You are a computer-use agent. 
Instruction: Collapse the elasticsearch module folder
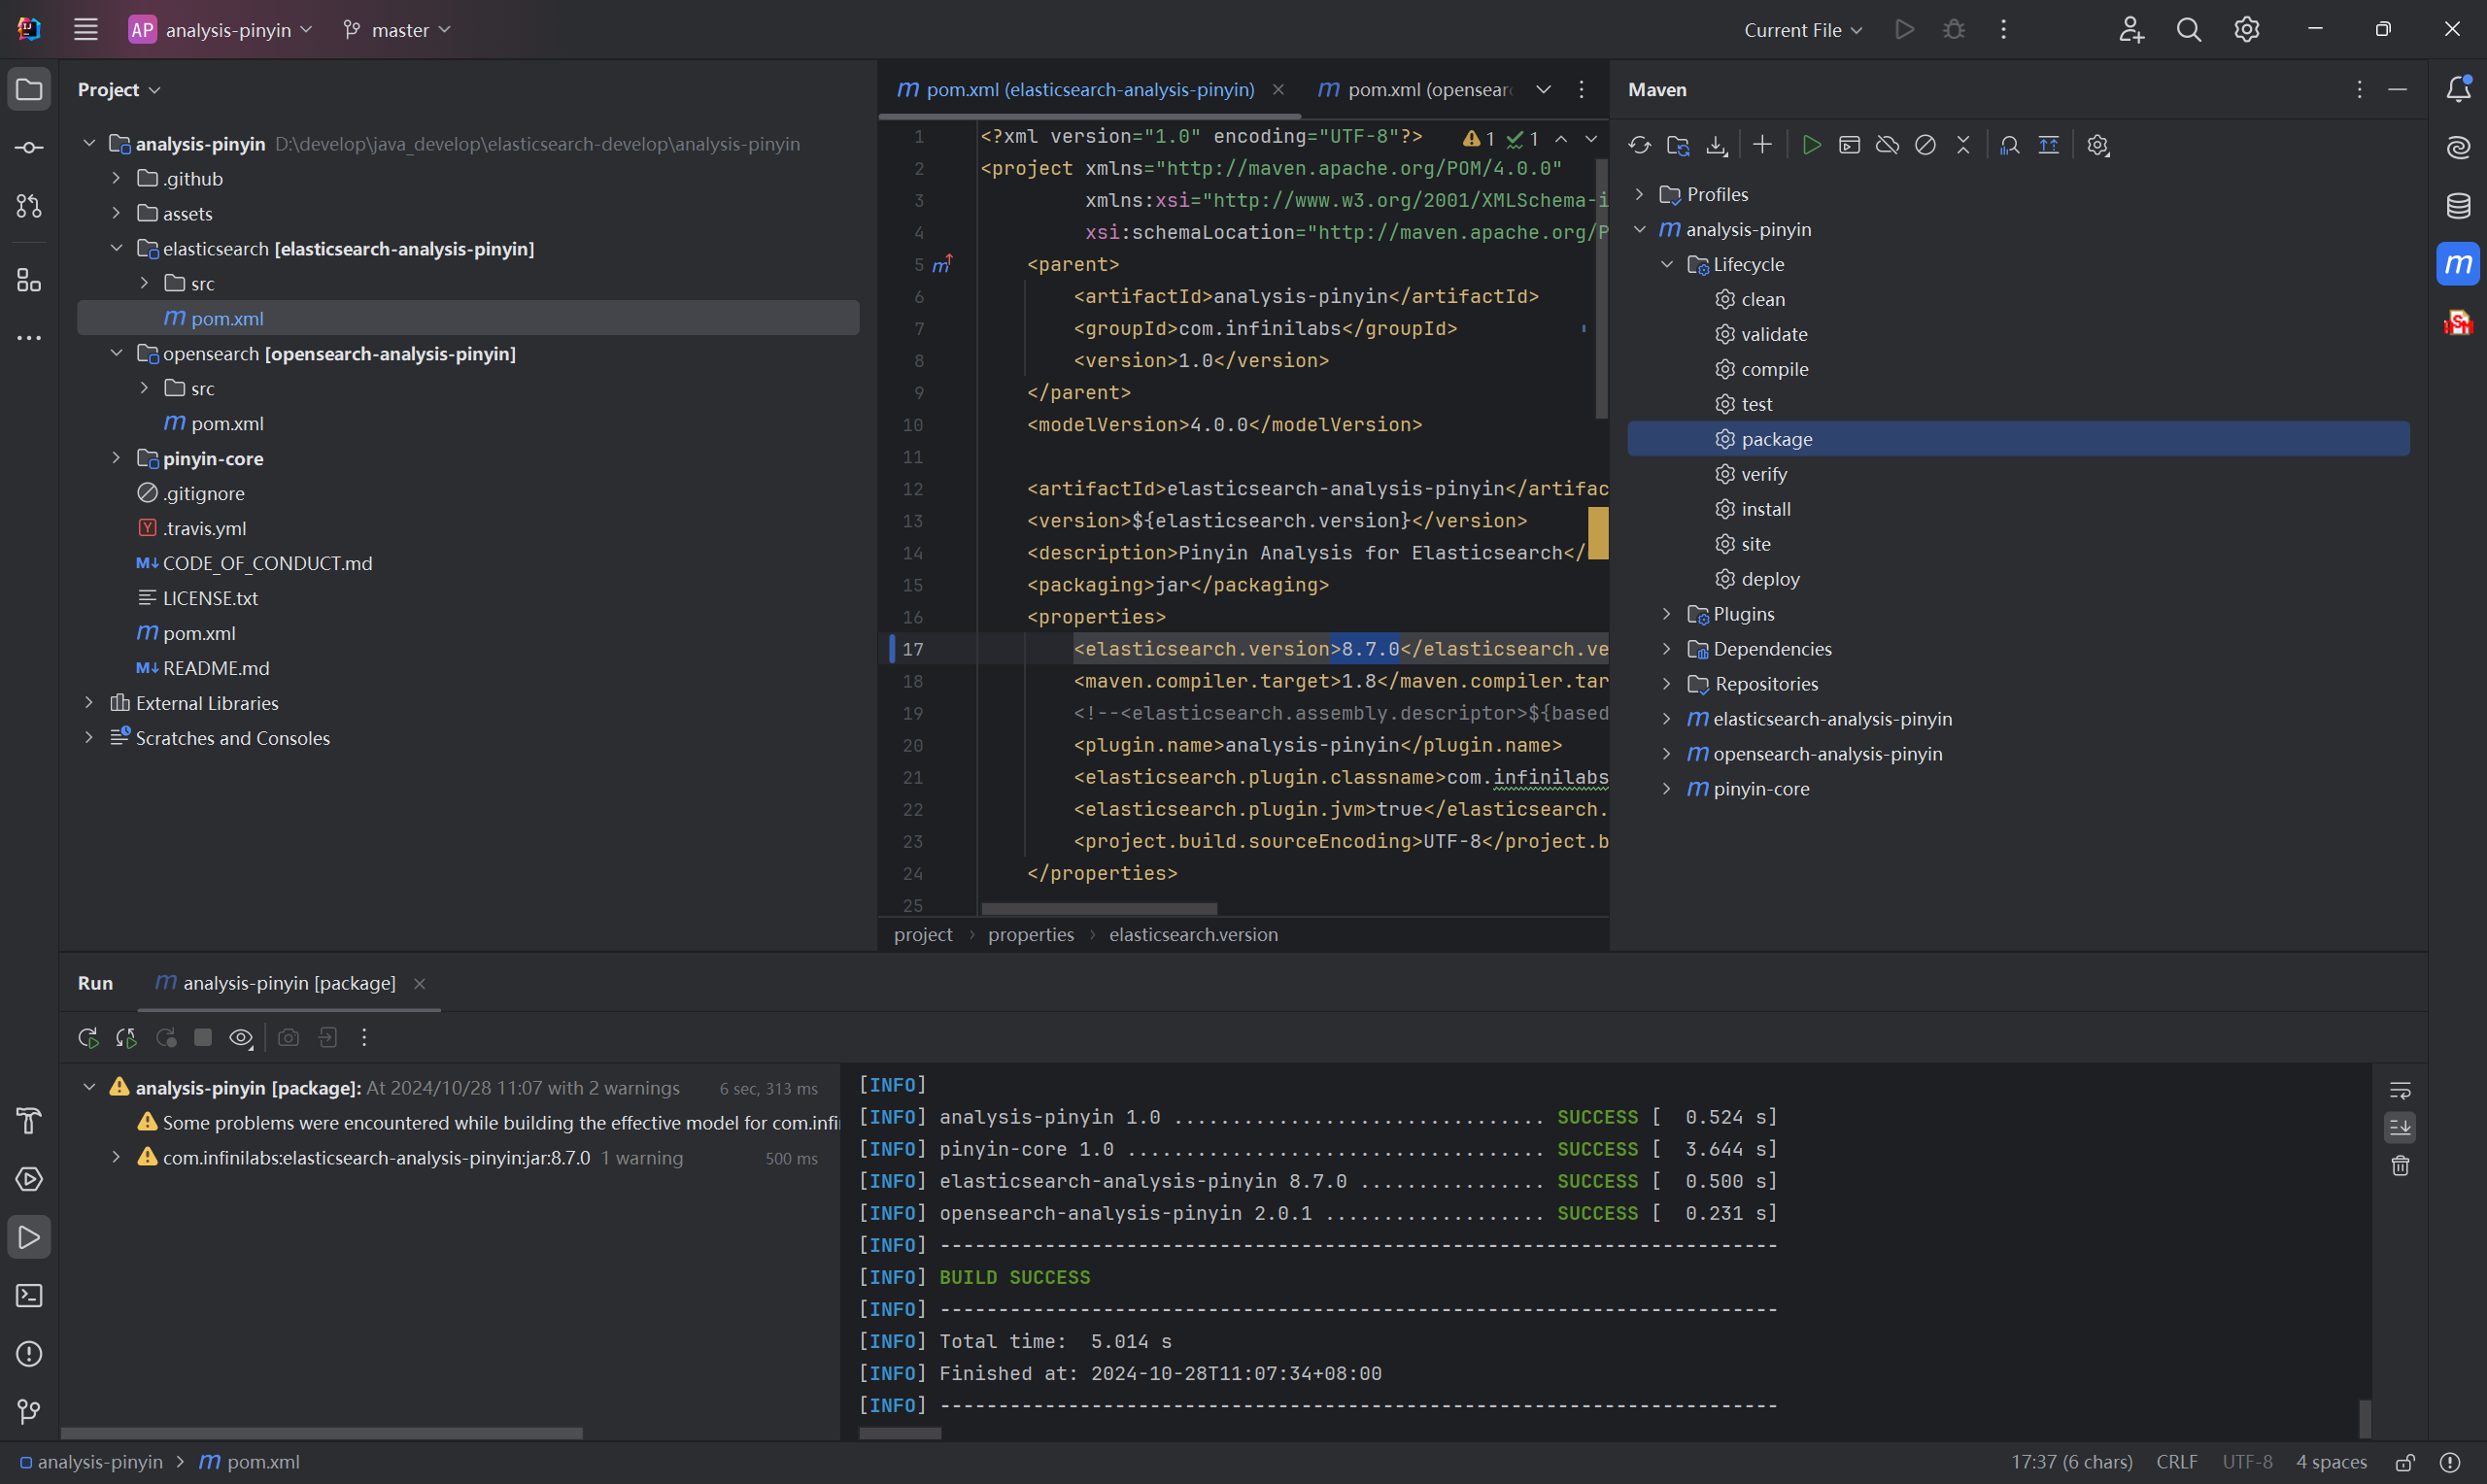click(117, 248)
